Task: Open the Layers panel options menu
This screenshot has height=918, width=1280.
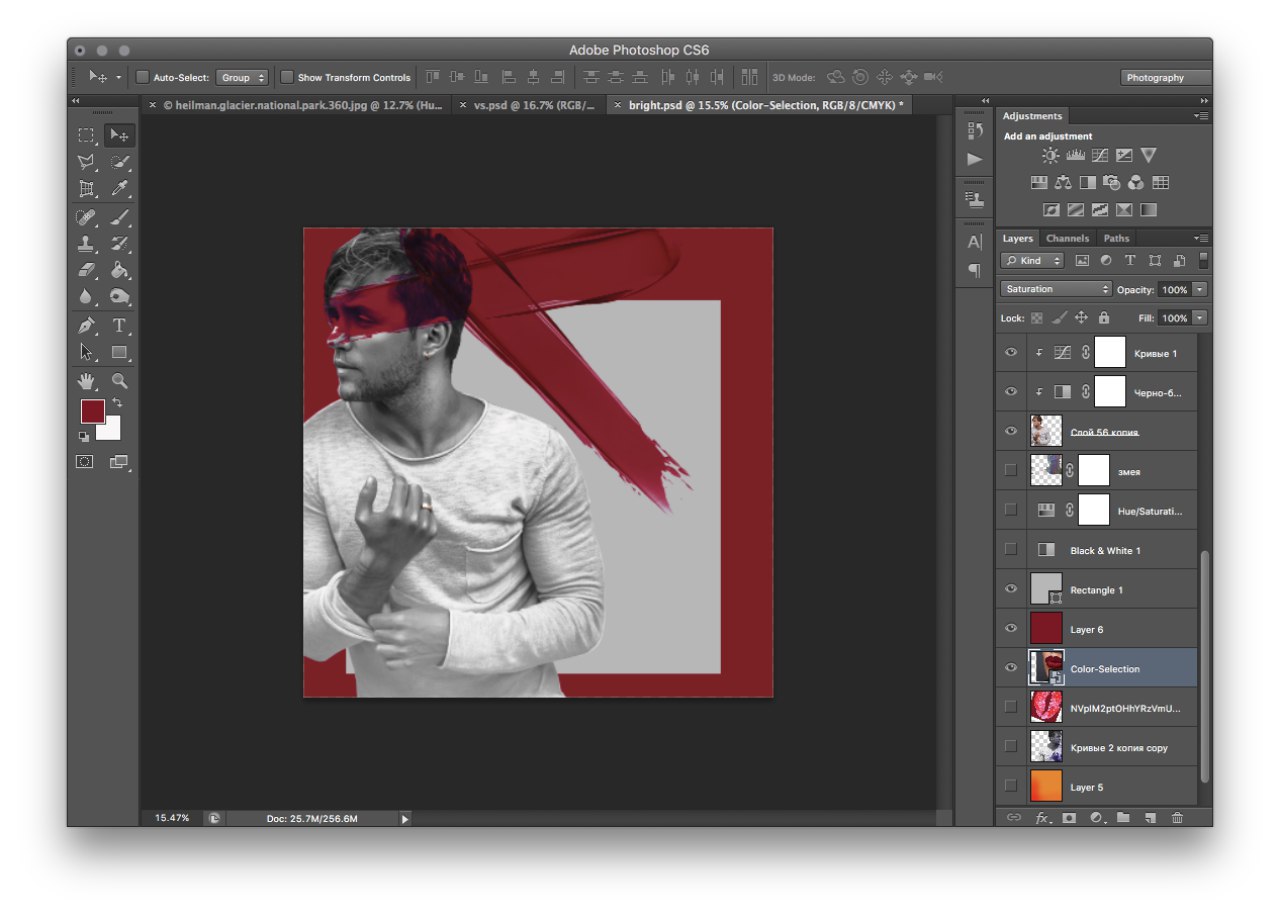Action: 1201,238
